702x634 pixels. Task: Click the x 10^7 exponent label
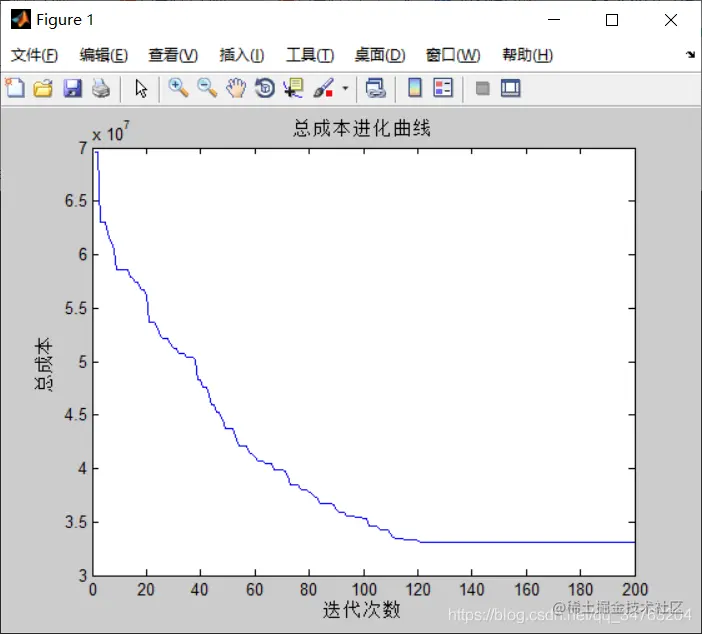pyautogui.click(x=111, y=132)
